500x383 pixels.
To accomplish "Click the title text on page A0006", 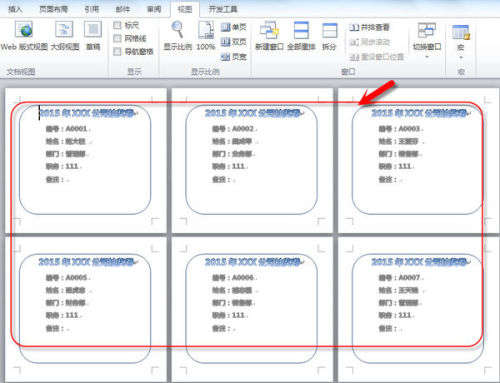I will click(x=253, y=262).
